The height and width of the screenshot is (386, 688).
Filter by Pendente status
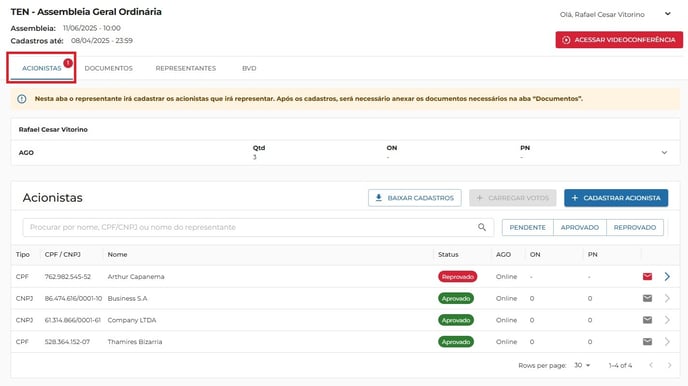point(527,228)
